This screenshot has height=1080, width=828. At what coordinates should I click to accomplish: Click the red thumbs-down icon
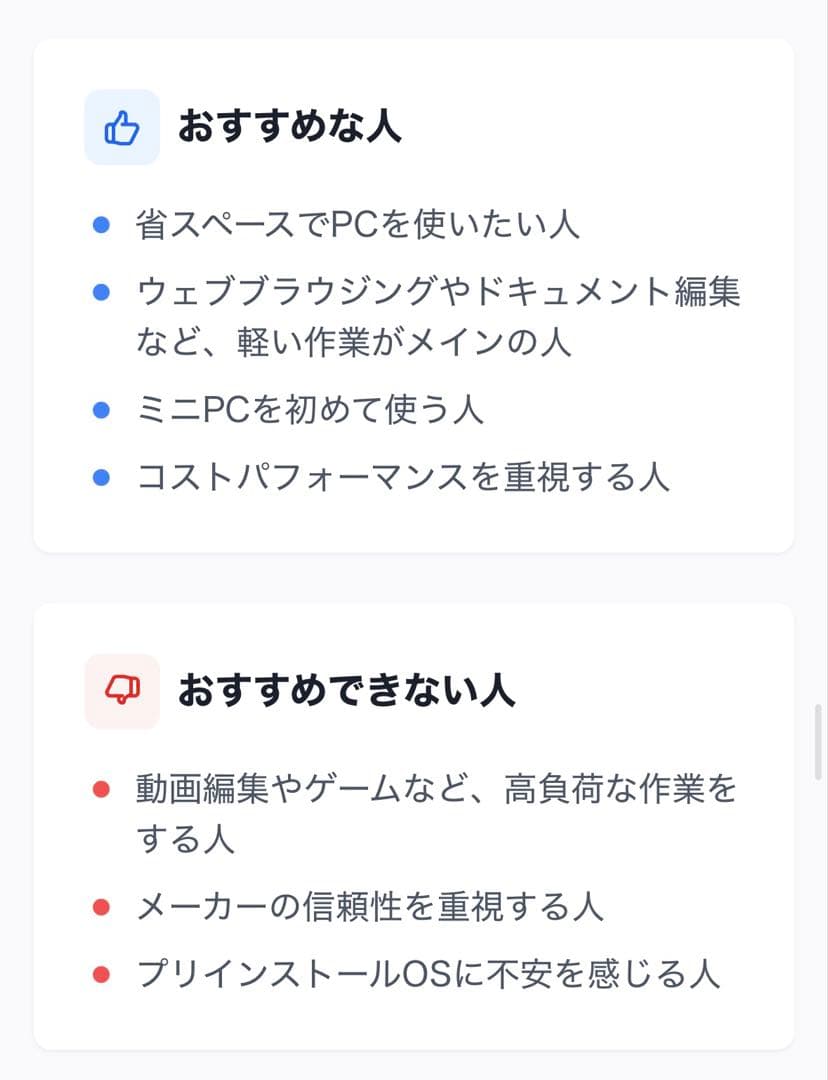coord(122,691)
